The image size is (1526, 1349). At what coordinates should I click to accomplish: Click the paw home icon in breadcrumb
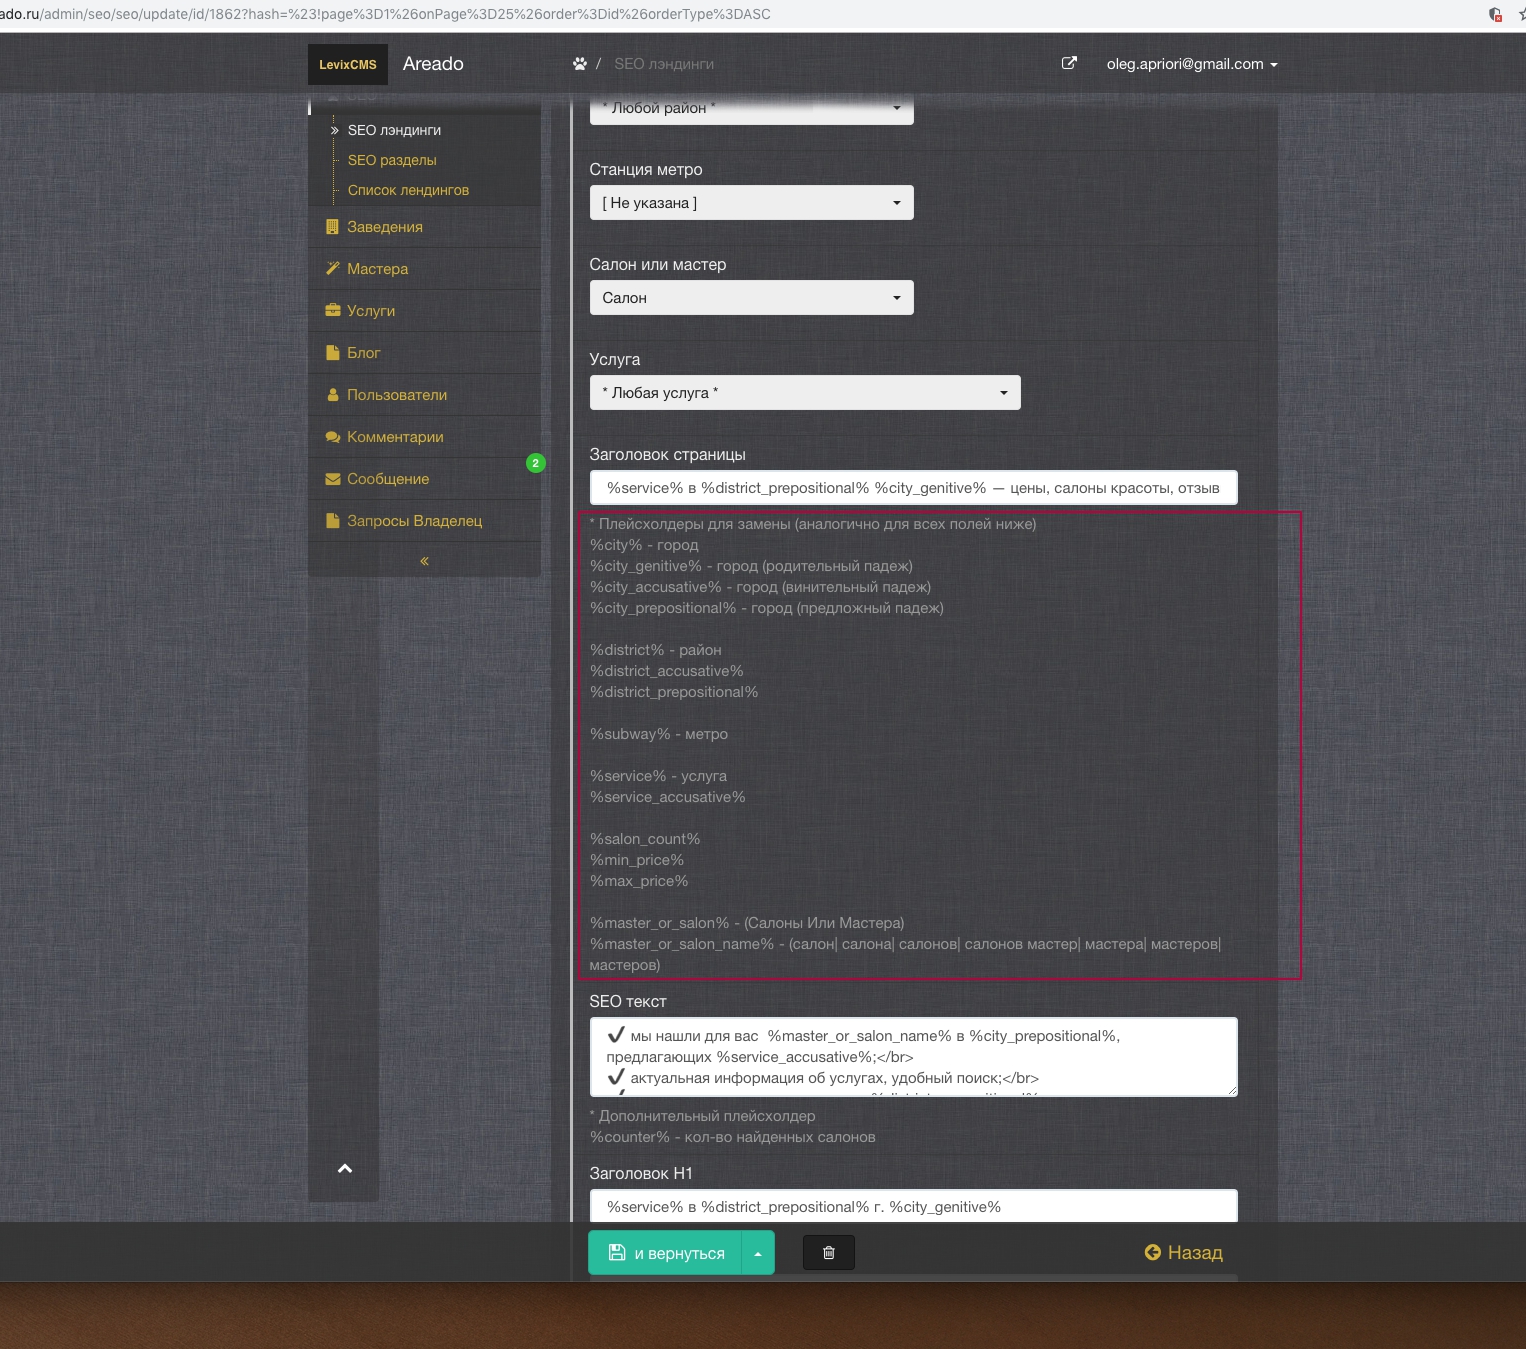click(x=579, y=64)
